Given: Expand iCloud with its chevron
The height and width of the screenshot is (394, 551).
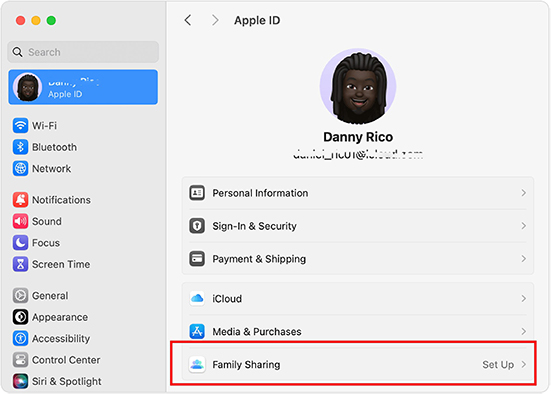Looking at the screenshot, I should click(x=524, y=298).
